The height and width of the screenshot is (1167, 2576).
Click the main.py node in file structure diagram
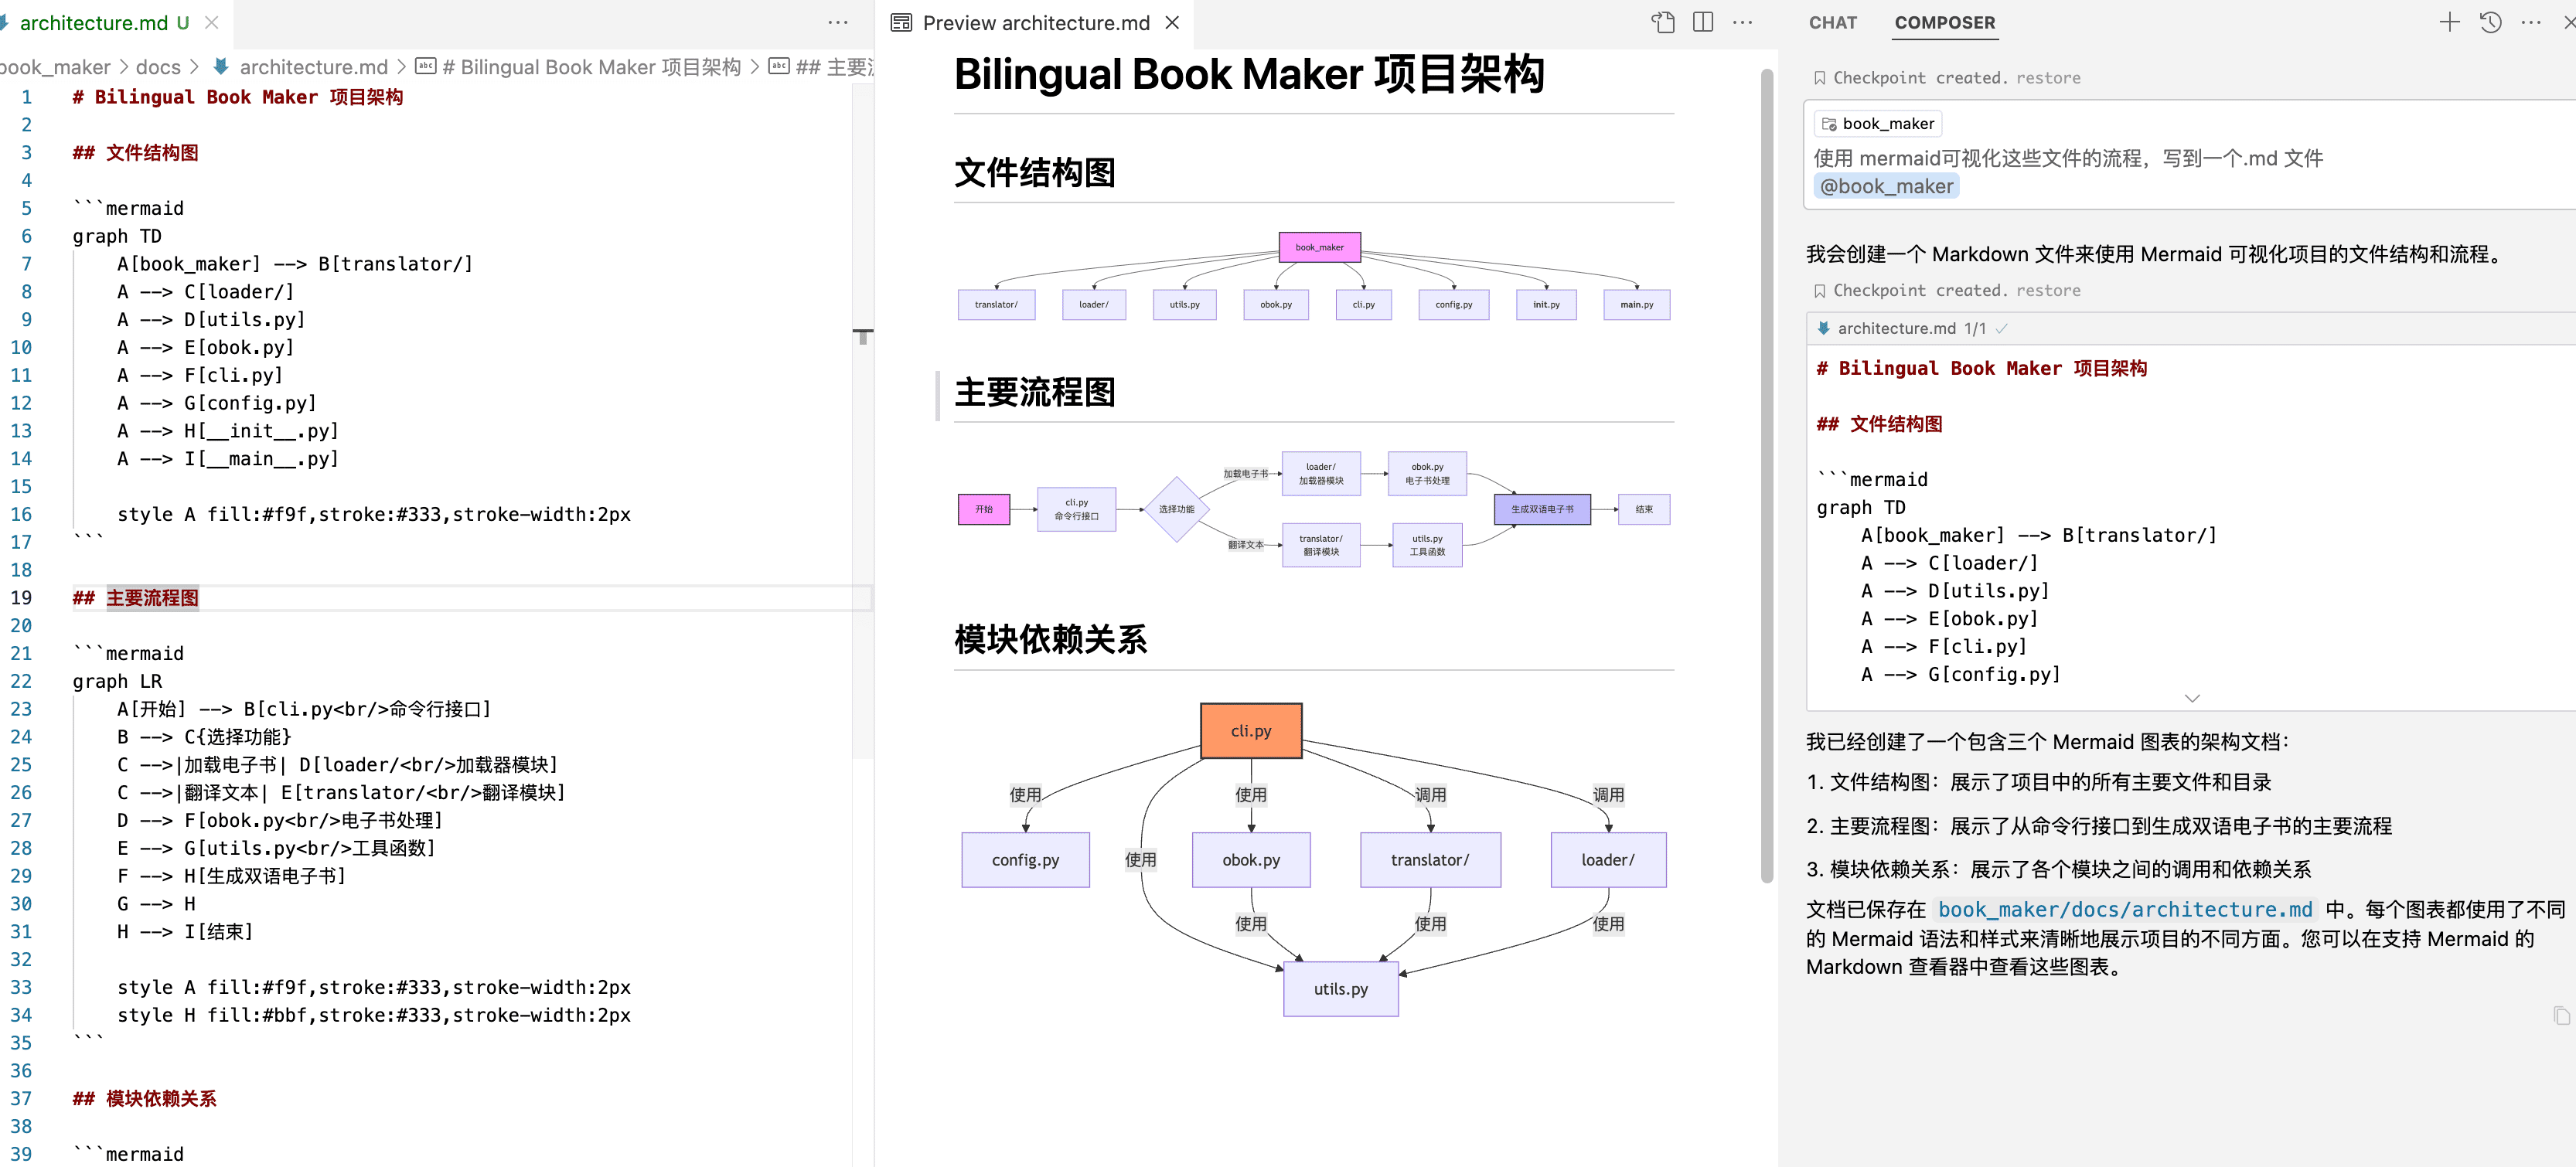(x=1636, y=305)
